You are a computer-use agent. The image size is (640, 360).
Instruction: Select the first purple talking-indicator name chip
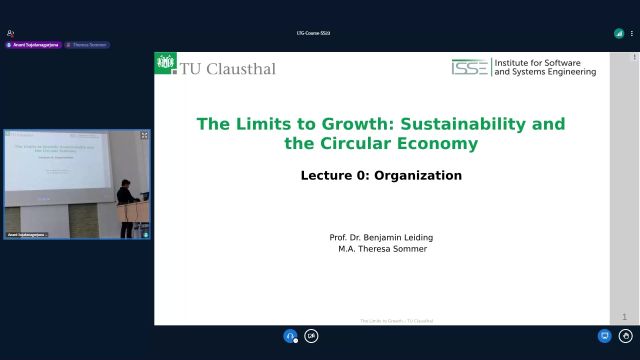pos(33,45)
